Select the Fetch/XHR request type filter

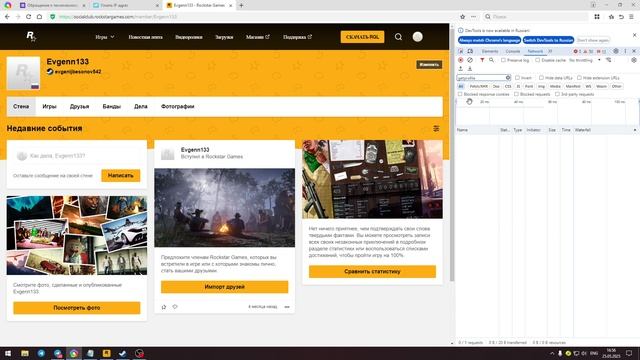coord(478,87)
